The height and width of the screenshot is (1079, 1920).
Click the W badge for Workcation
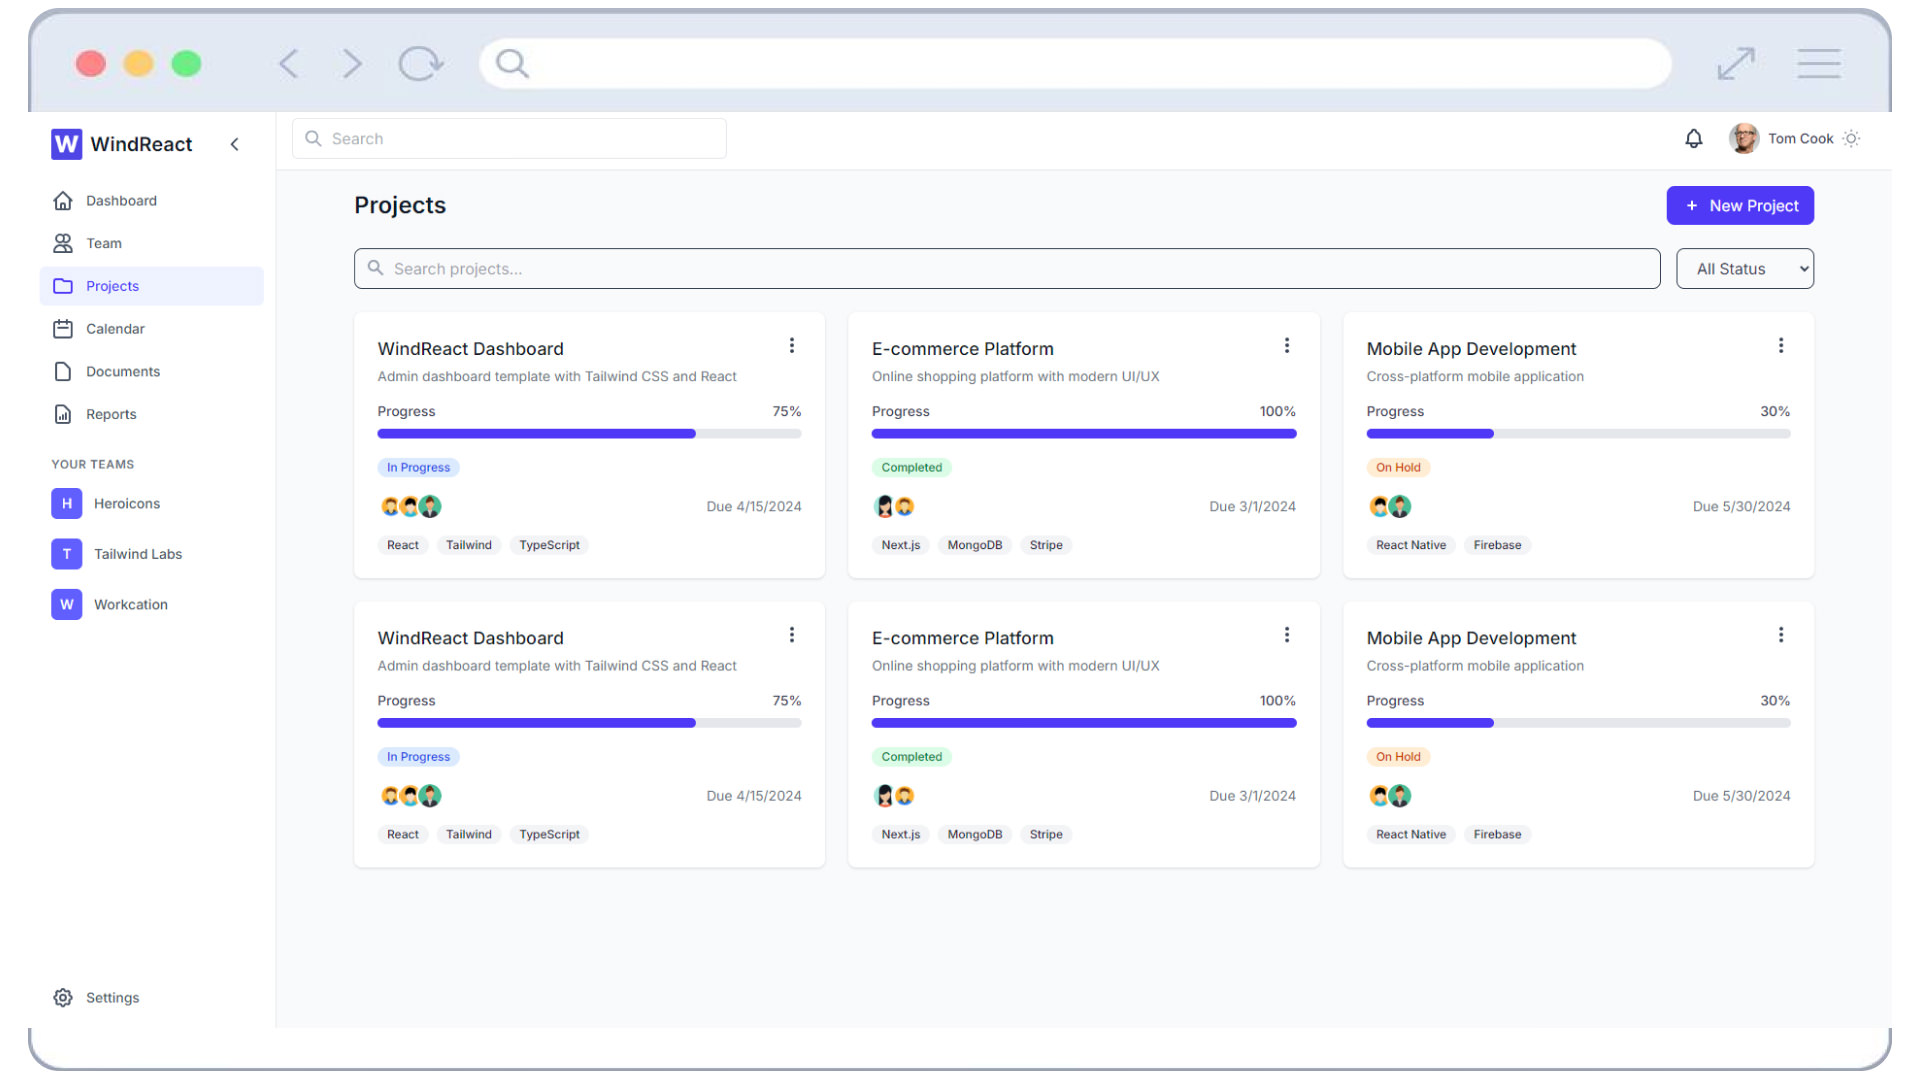pos(66,604)
